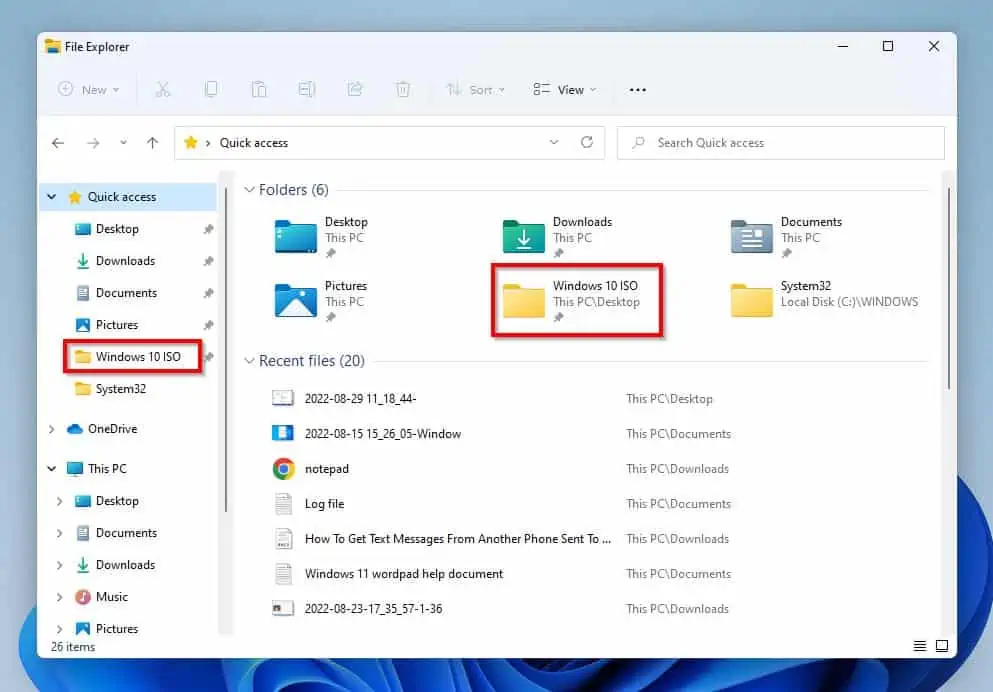Expand Music under This PC

tap(60, 597)
